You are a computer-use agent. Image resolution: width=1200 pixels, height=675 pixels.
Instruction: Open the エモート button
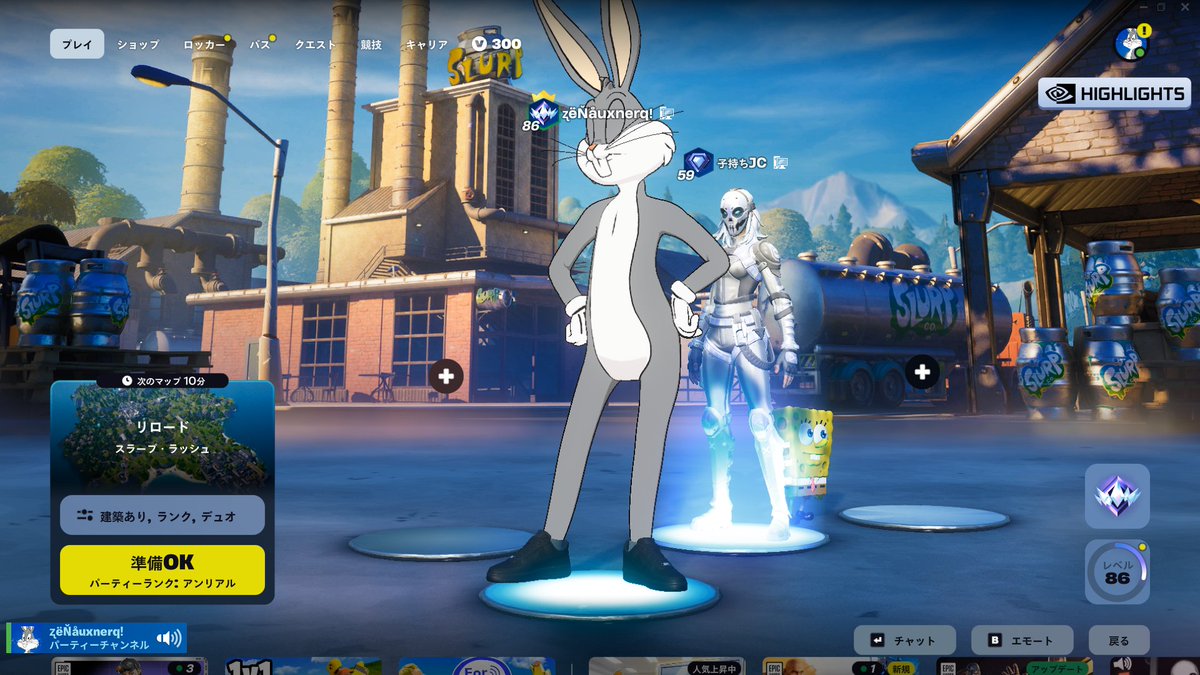point(1022,641)
